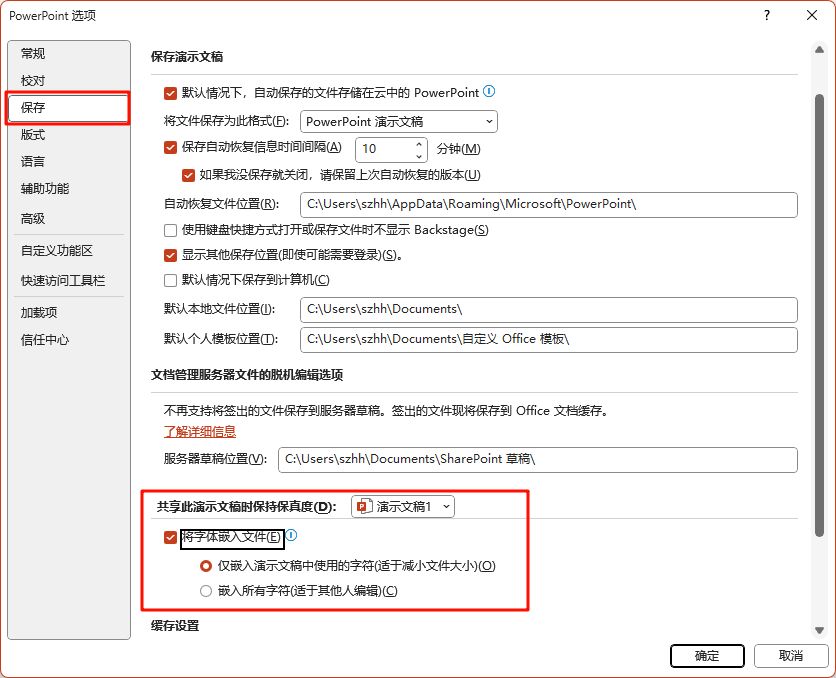
Task: Decrease AutoRecover minutes with down arrow
Action: click(419, 156)
